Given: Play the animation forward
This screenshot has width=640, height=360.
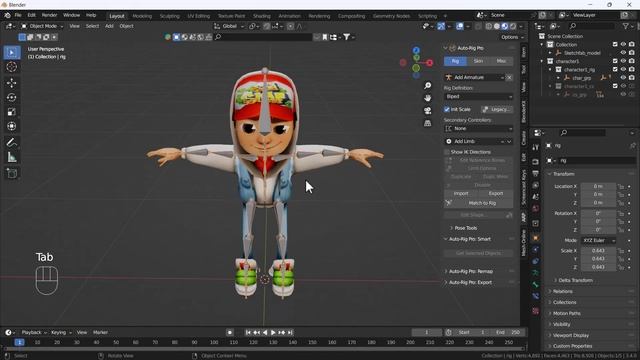Looking at the screenshot, I should [x=273, y=333].
